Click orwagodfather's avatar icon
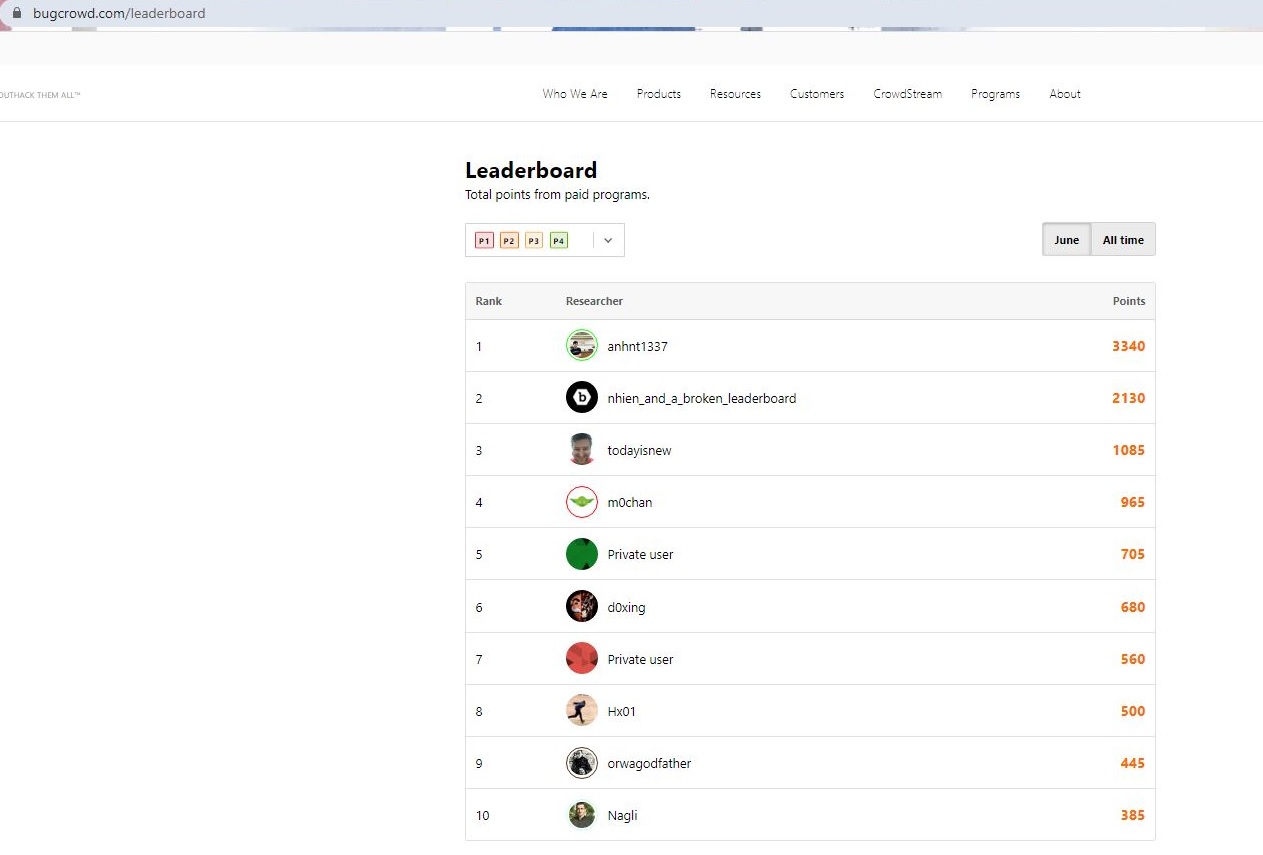Viewport: 1263px width, 855px height. pyautogui.click(x=581, y=763)
